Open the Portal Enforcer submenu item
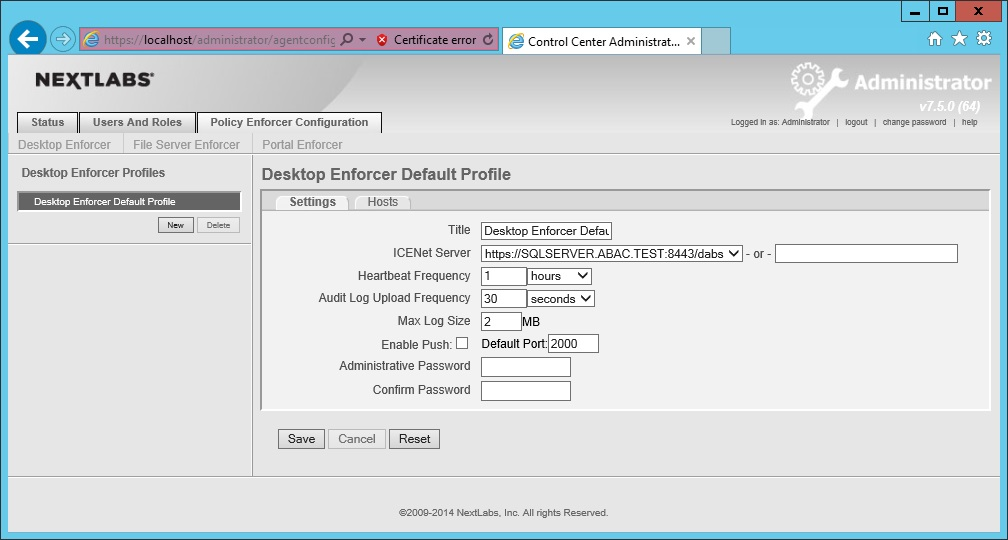Screen dimensions: 1008x540 [x=302, y=145]
